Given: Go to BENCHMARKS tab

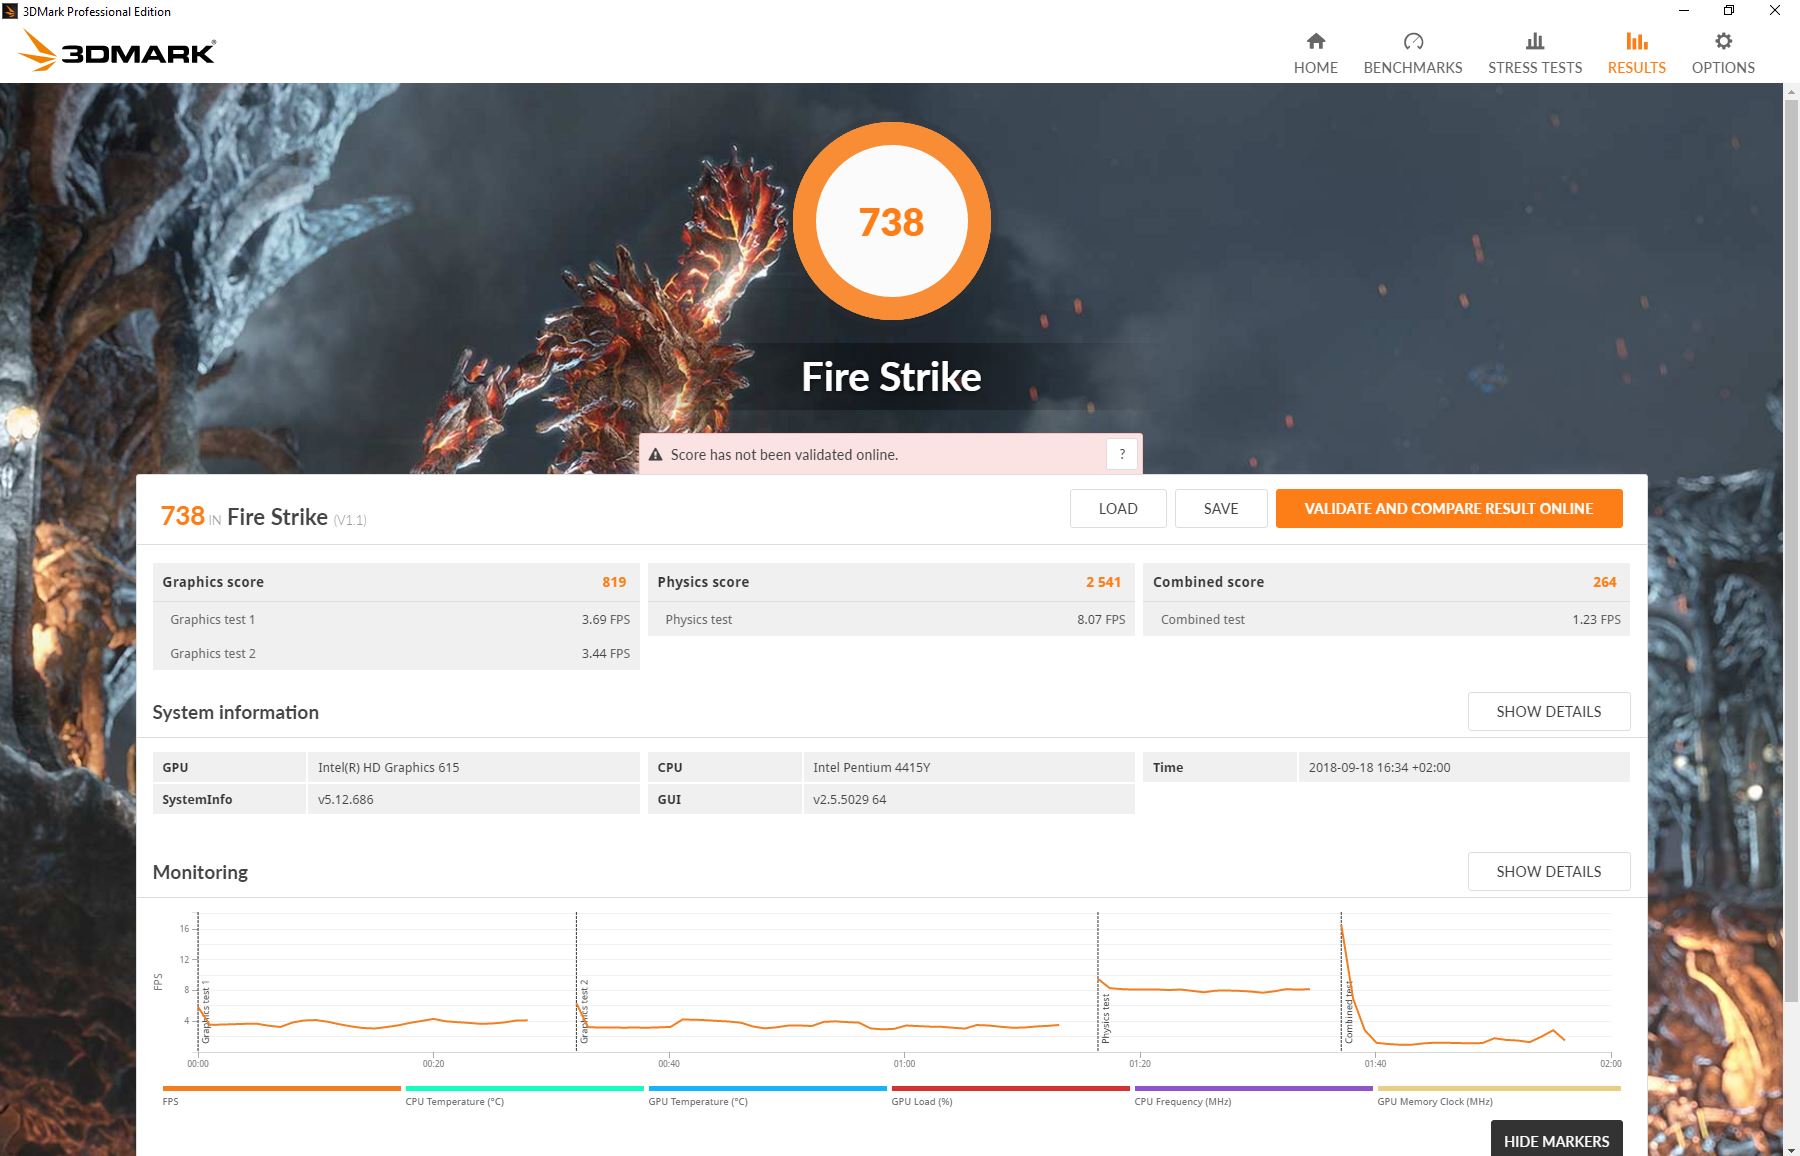Looking at the screenshot, I should pyautogui.click(x=1412, y=53).
